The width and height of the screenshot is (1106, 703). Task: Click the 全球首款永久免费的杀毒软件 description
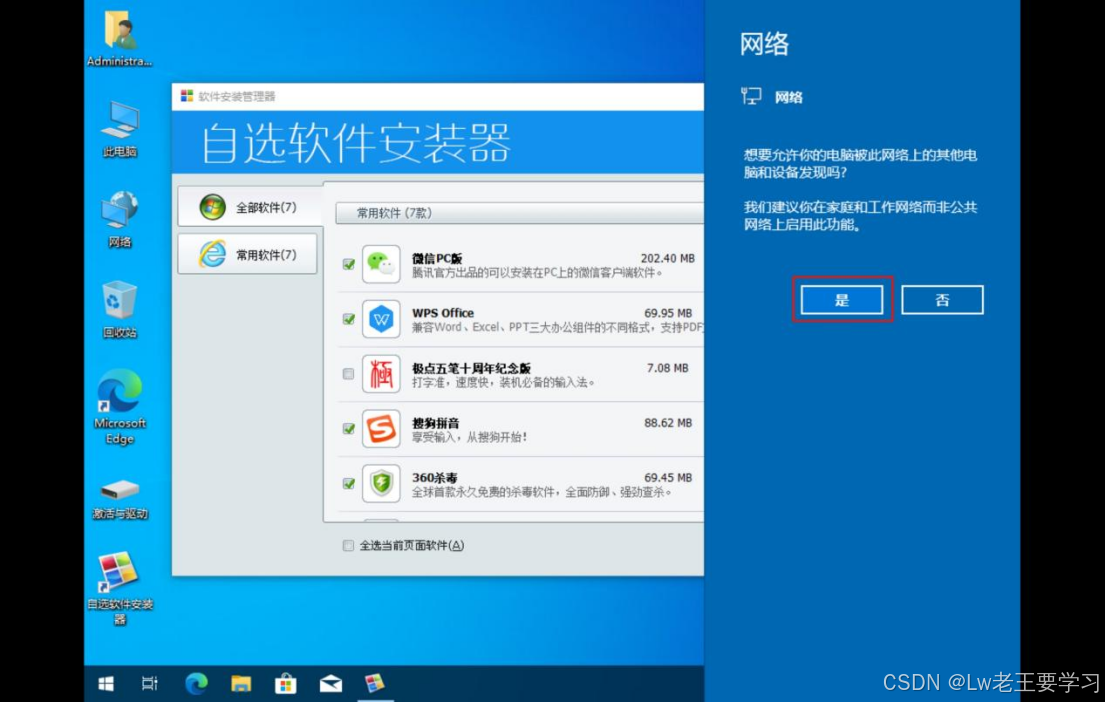pos(541,492)
